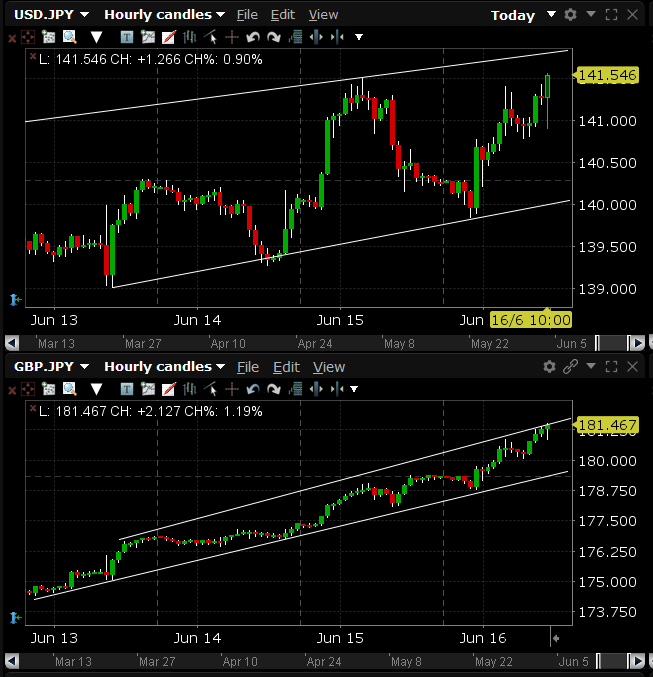Select the magnifier zoom tool in USD.JPY toolbar
The image size is (653, 677).
click(x=70, y=38)
